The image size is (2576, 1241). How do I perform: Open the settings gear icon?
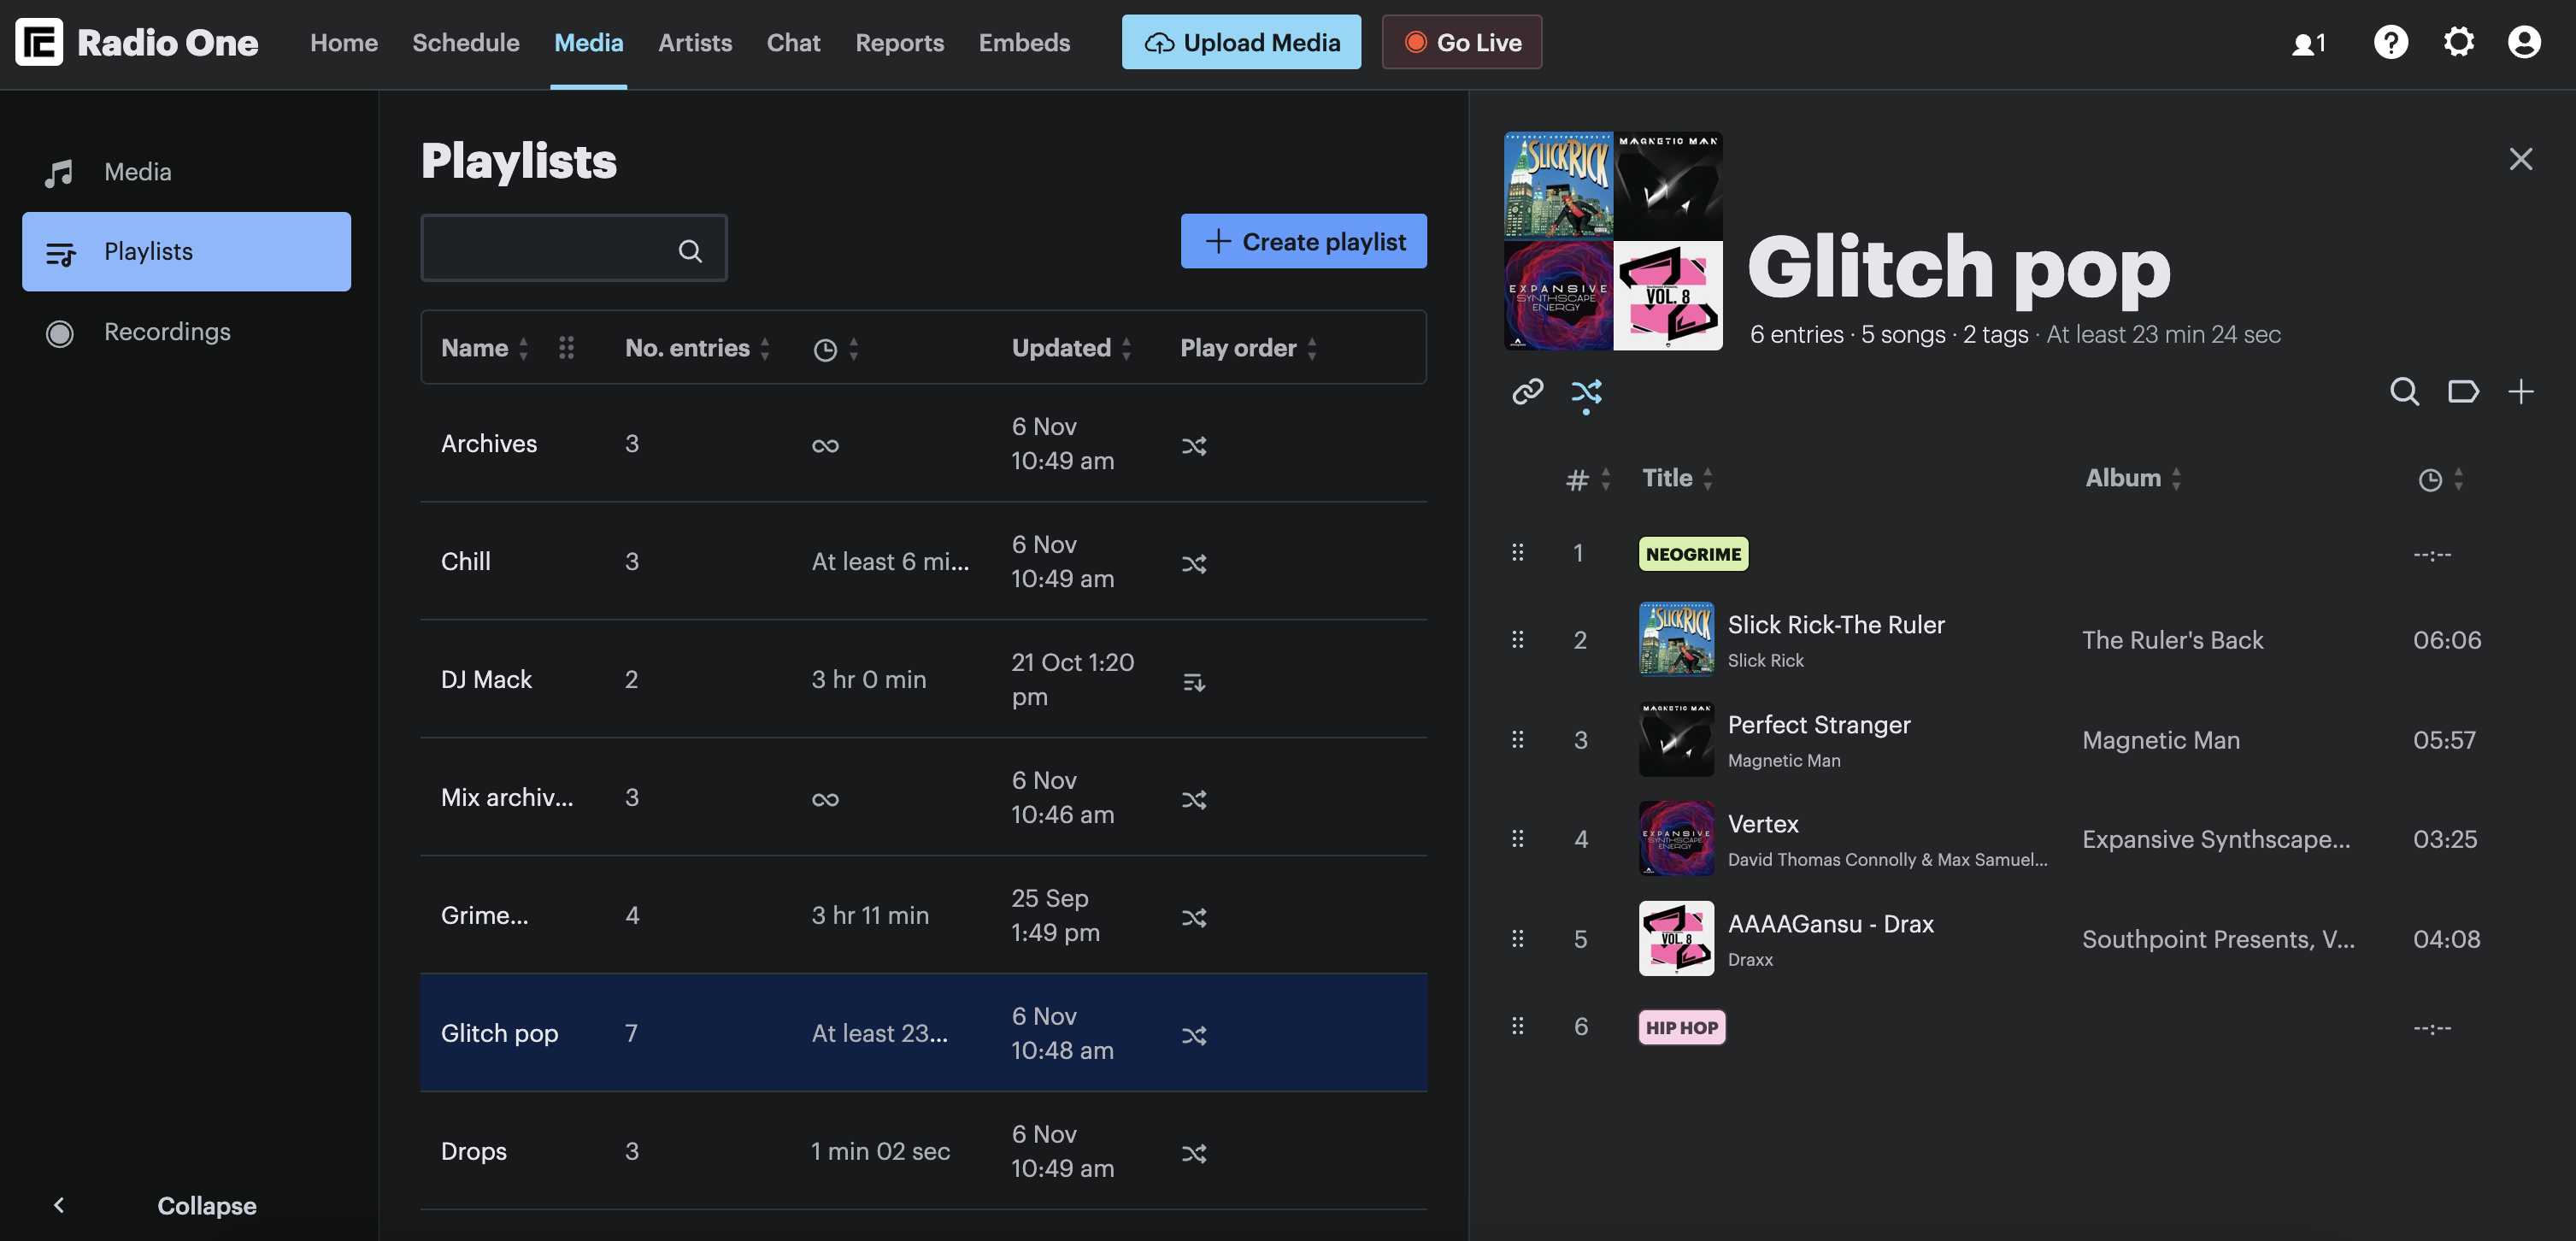(2458, 42)
